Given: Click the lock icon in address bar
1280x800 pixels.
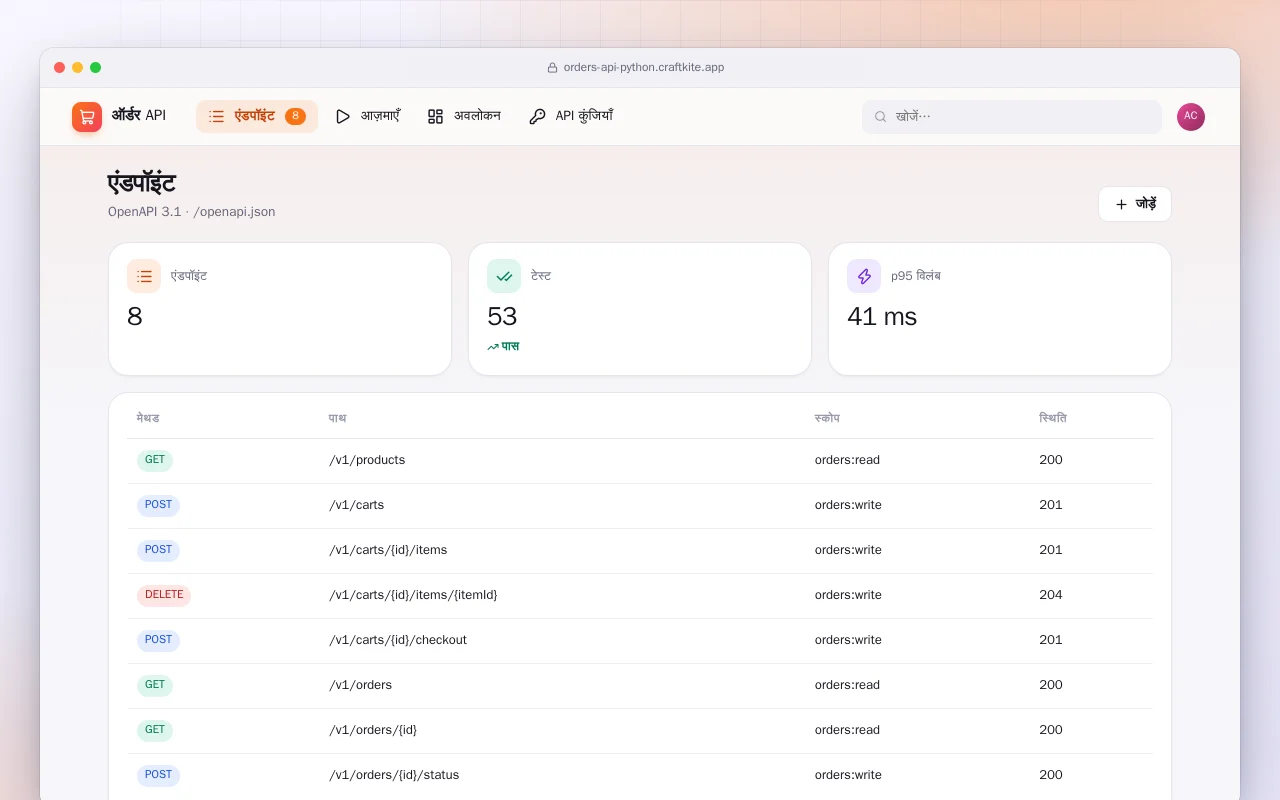Looking at the screenshot, I should (x=552, y=68).
